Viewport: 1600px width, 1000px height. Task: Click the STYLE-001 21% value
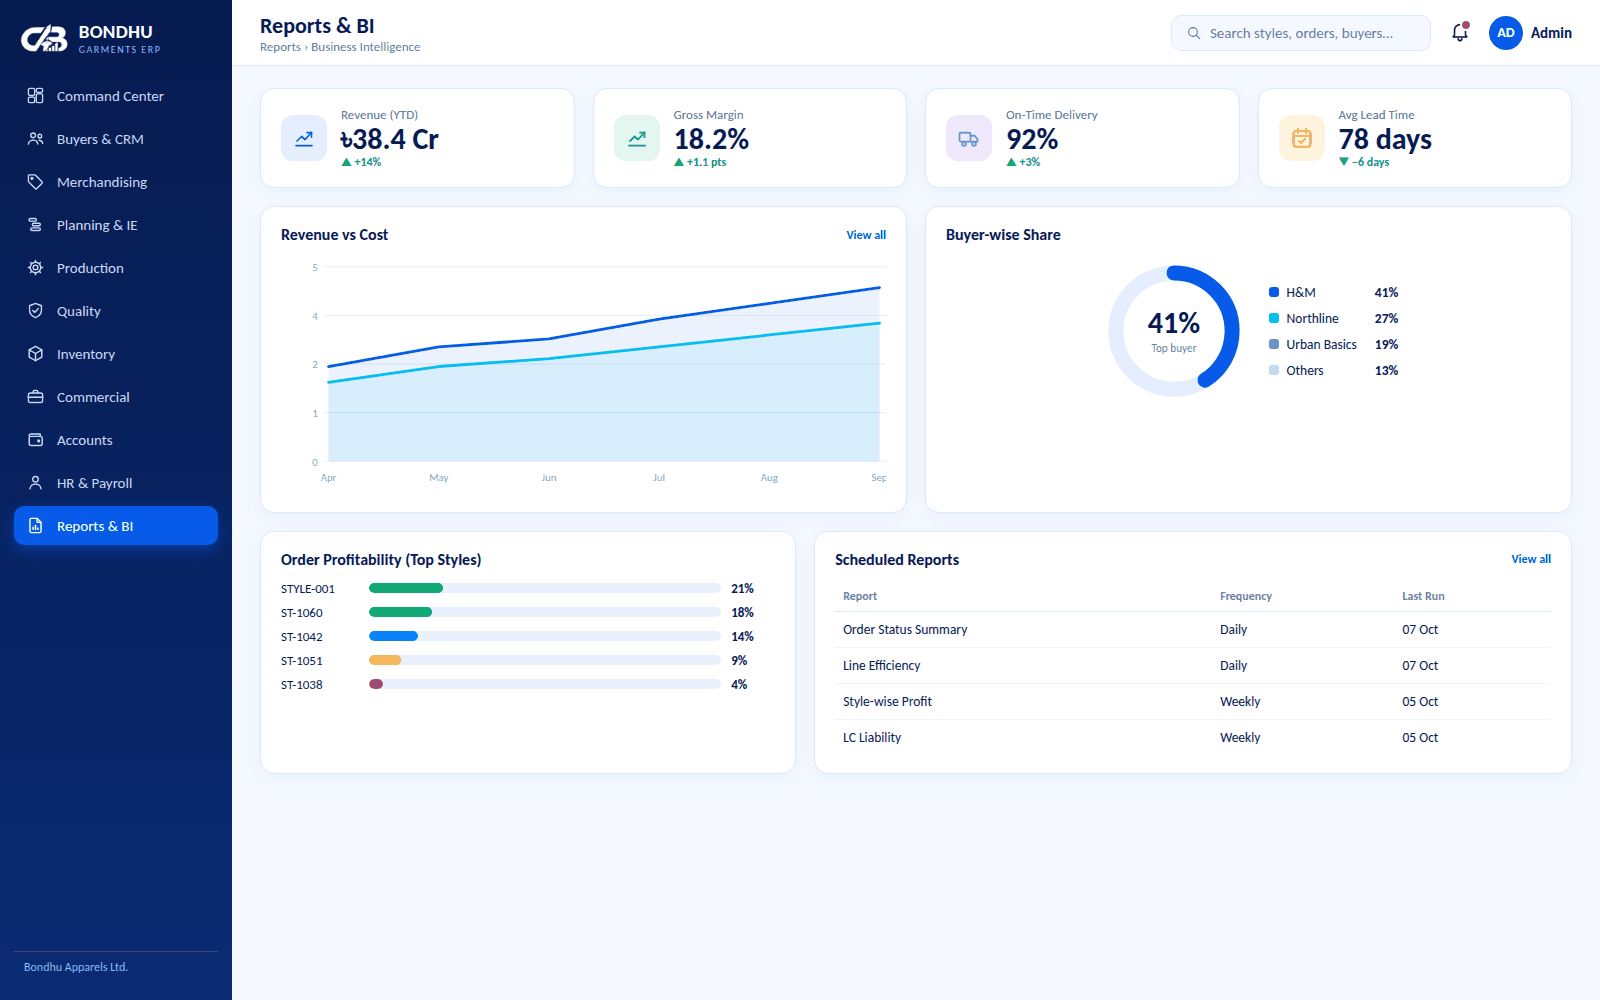(742, 588)
